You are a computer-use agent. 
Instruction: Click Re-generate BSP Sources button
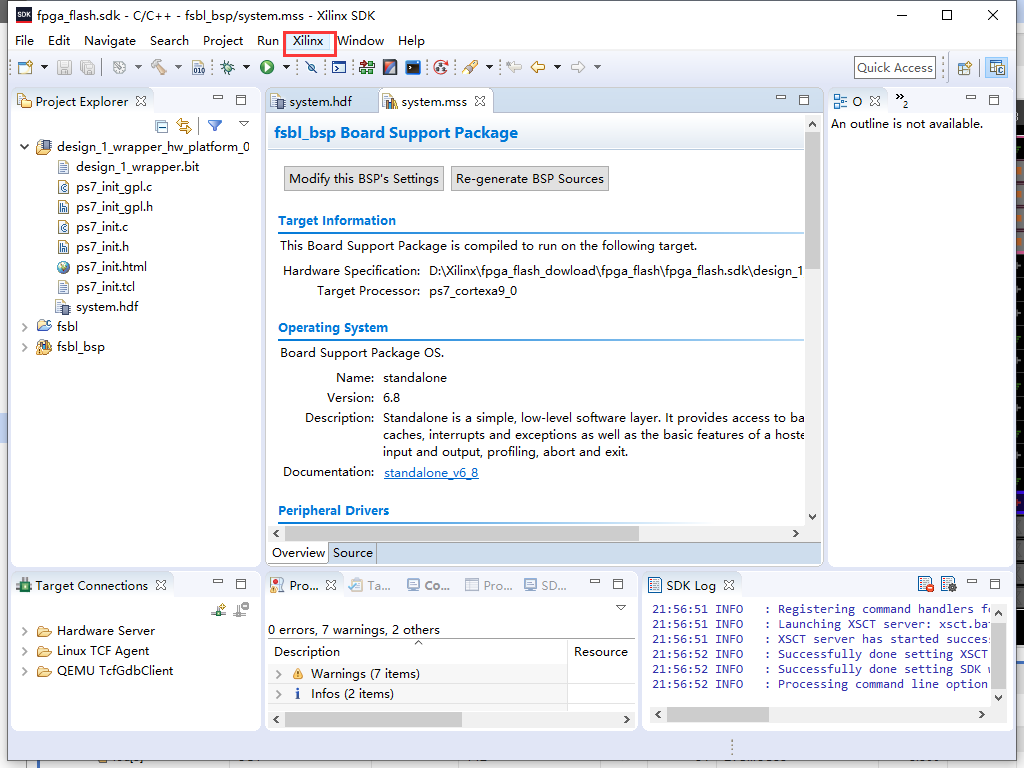530,178
